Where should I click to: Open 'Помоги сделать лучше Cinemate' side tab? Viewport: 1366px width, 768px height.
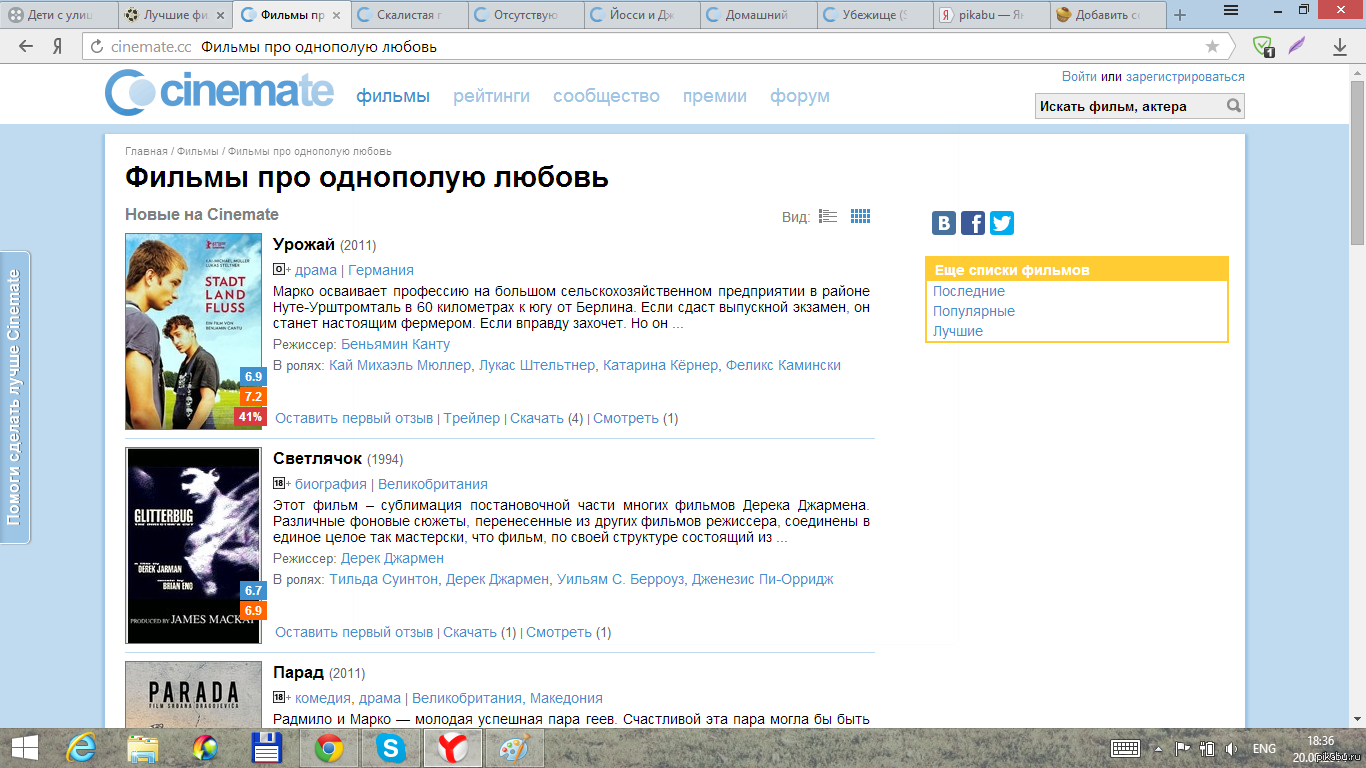point(14,397)
